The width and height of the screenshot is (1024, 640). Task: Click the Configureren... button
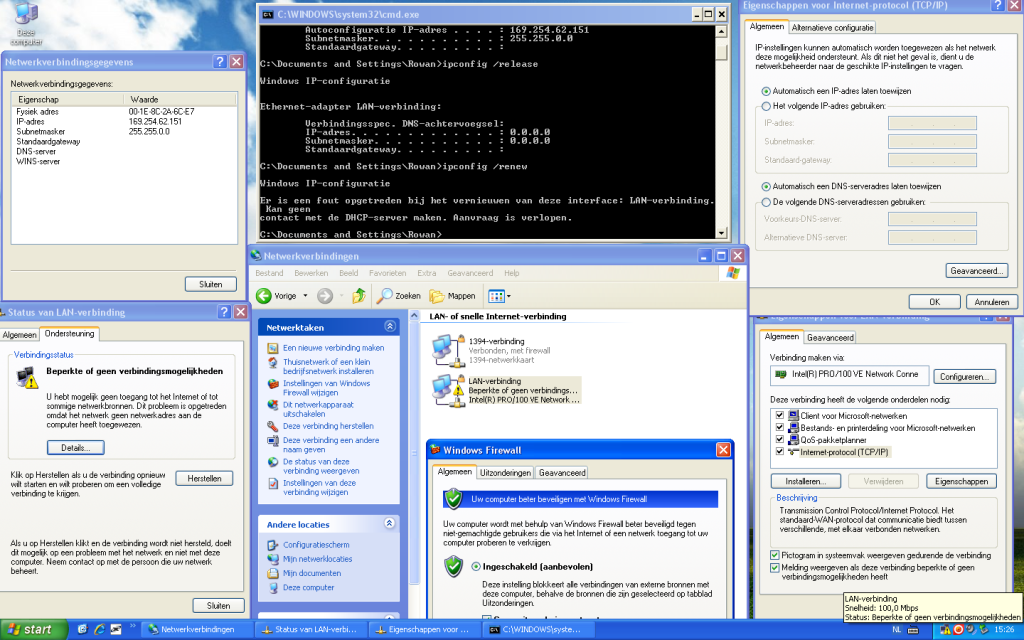[x=965, y=377]
